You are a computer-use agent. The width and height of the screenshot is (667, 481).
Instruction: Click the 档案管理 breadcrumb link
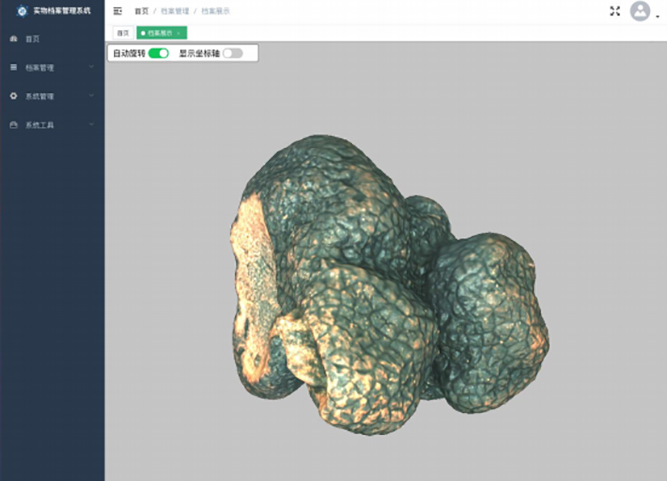click(x=174, y=11)
